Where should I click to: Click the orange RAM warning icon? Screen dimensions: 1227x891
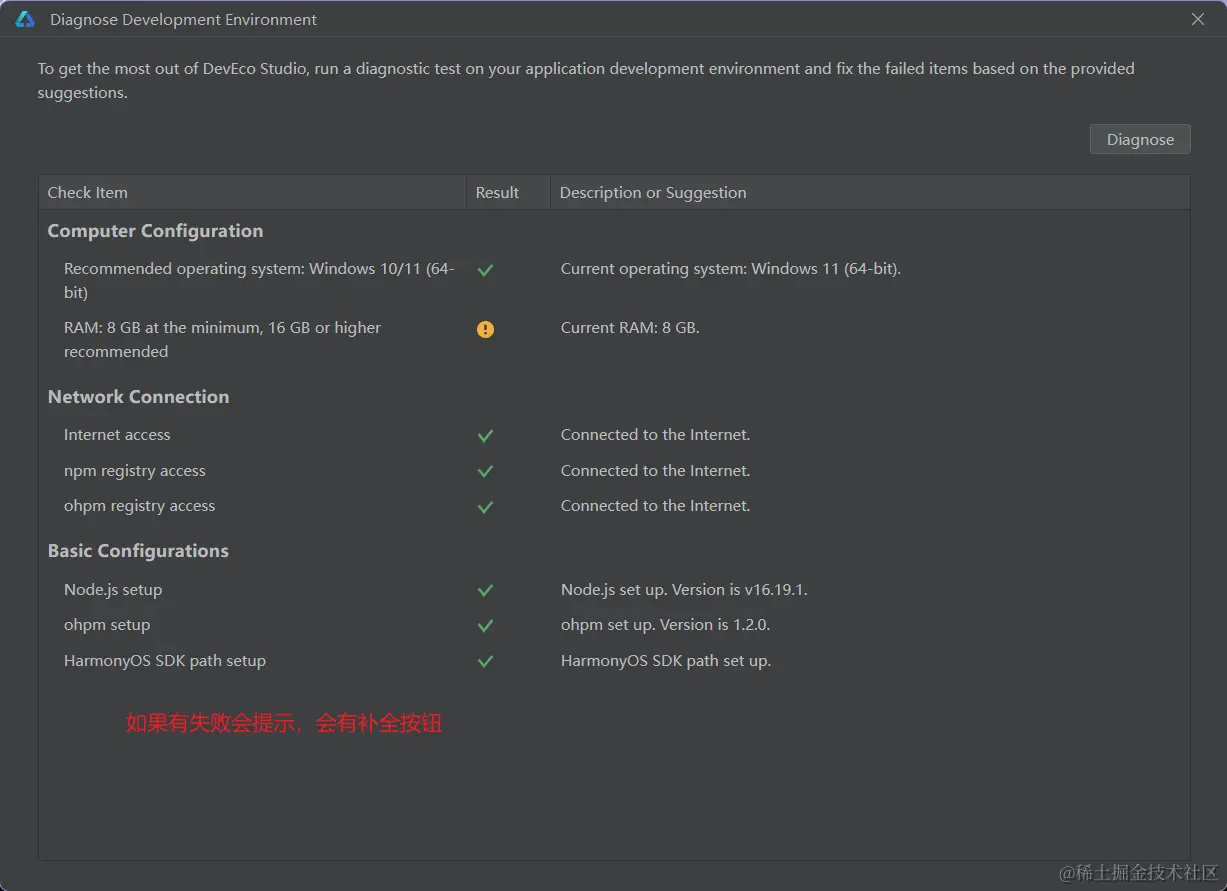tap(485, 329)
